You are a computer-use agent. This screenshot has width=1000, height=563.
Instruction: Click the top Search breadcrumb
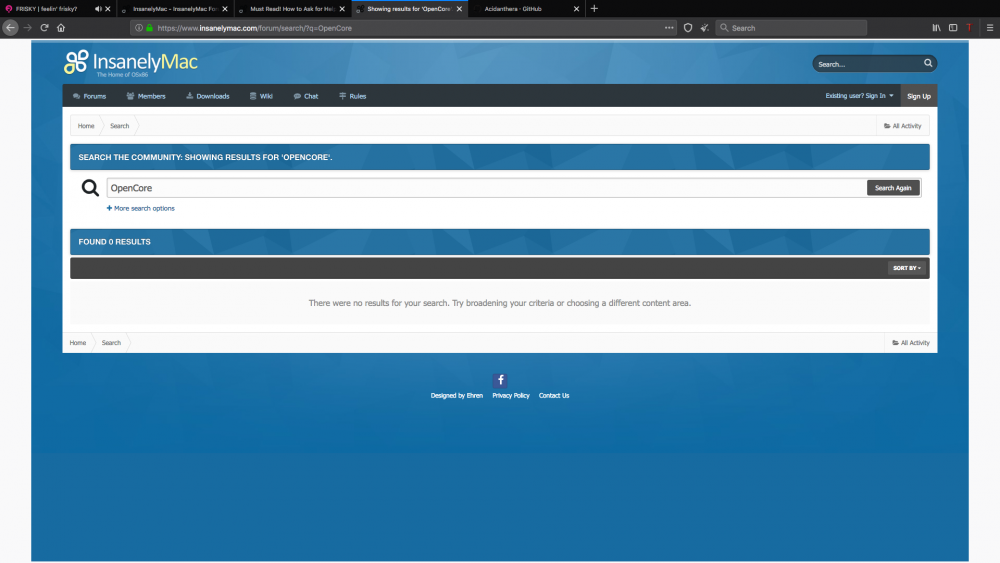[119, 126]
